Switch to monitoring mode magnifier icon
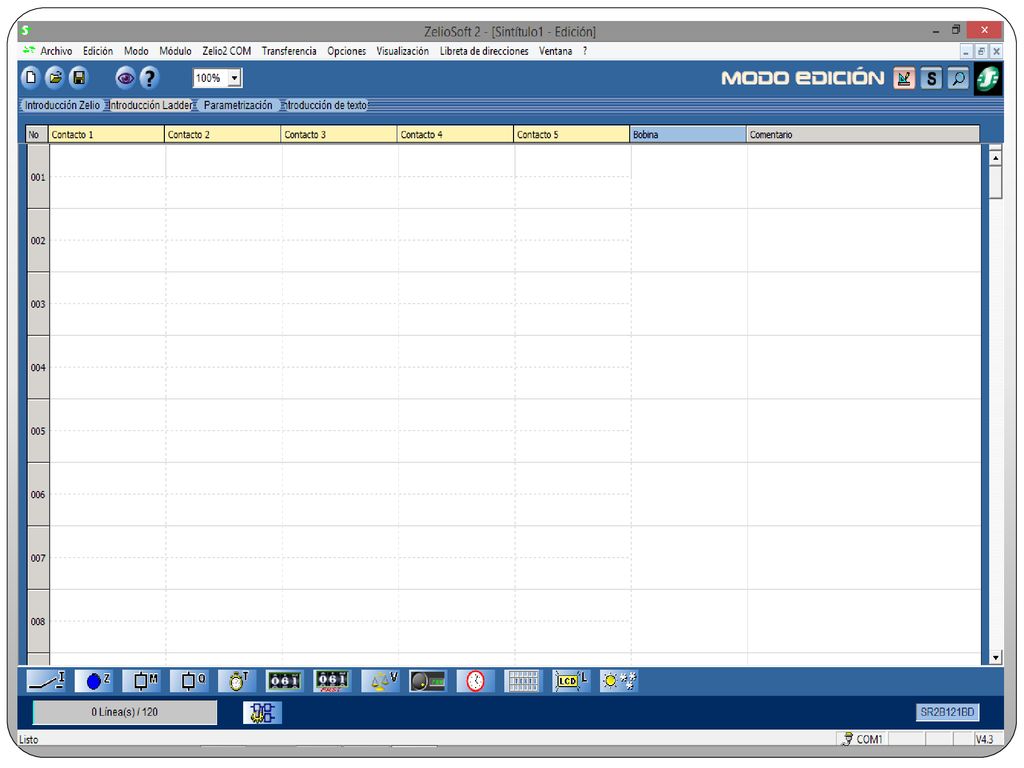This screenshot has height=768, width=1024. tap(958, 78)
